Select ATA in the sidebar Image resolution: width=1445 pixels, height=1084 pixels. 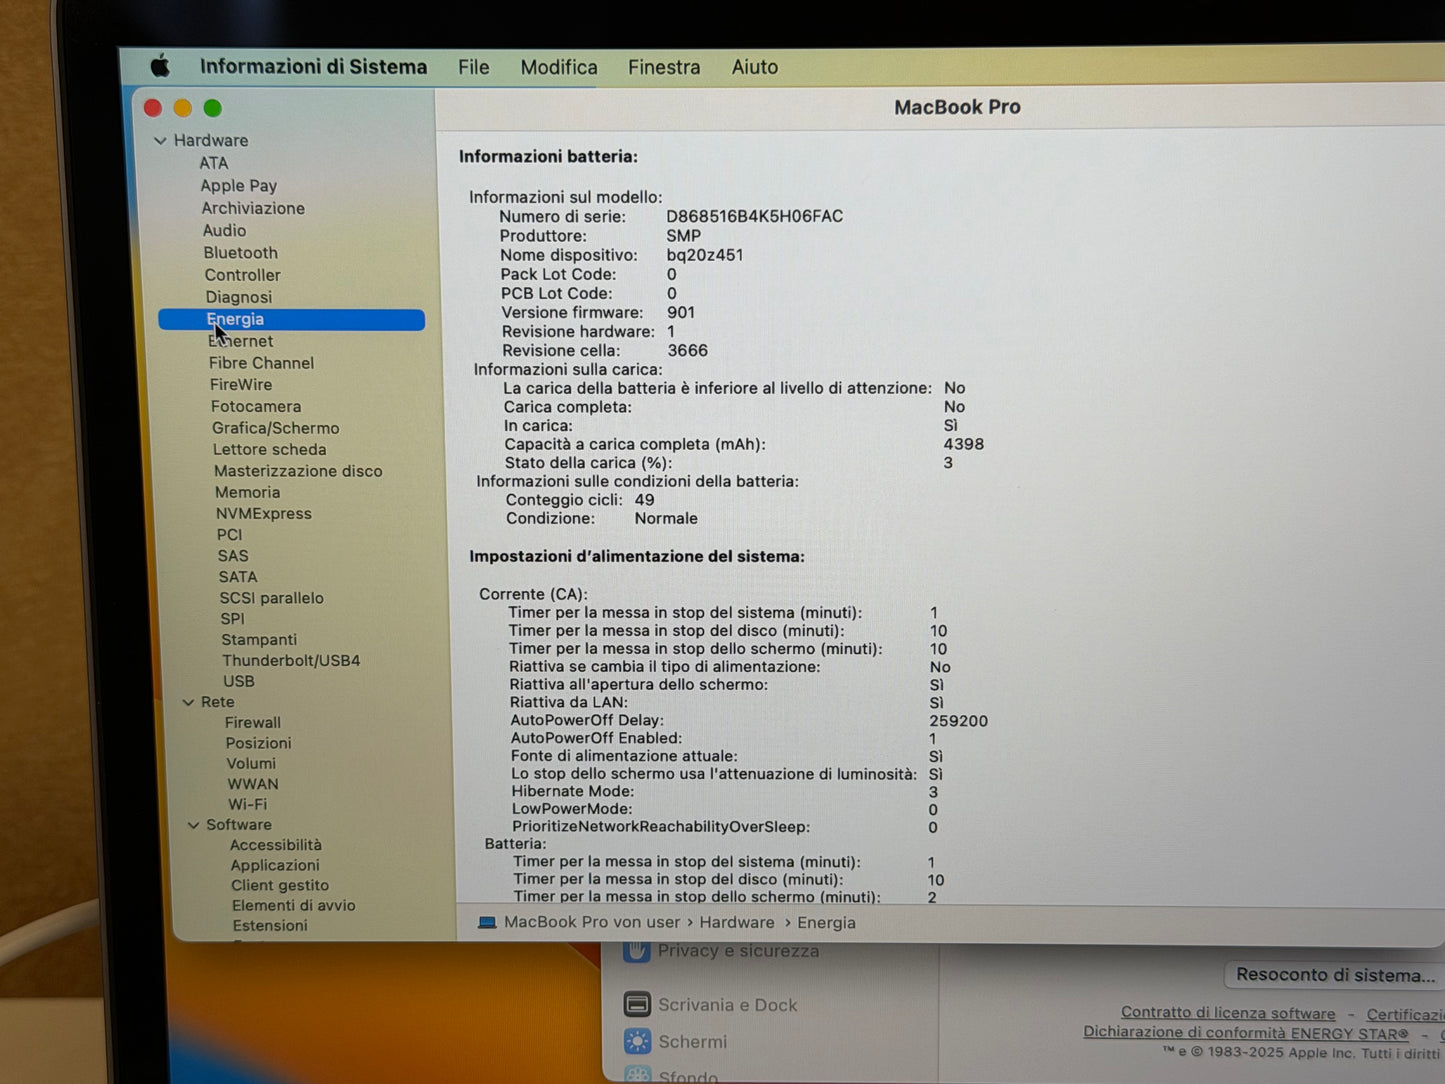pos(214,163)
